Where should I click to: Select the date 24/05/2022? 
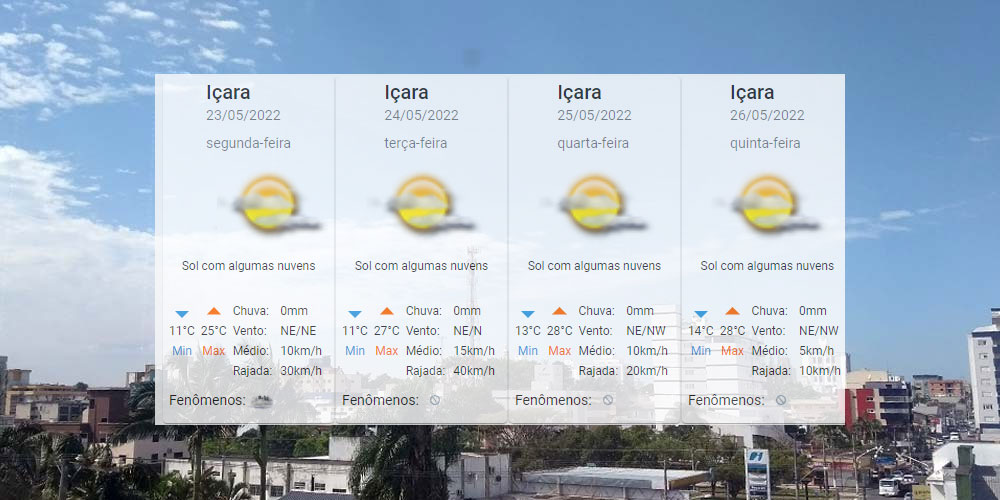click(x=421, y=115)
